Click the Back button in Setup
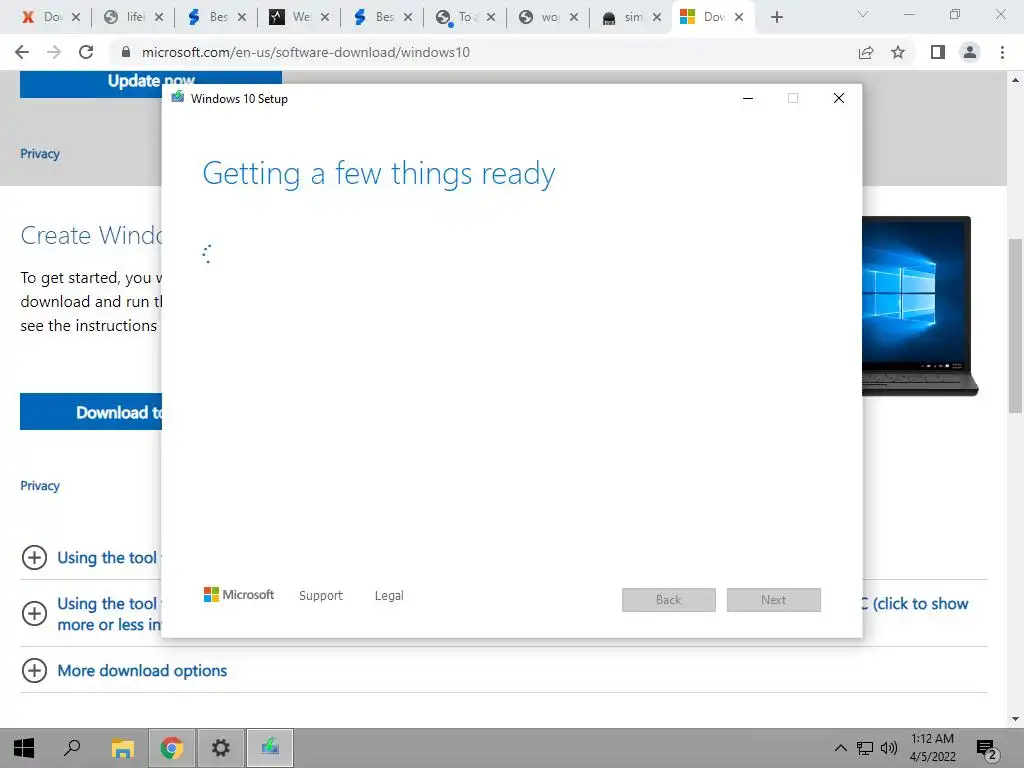Viewport: 1024px width, 768px height. click(x=669, y=600)
